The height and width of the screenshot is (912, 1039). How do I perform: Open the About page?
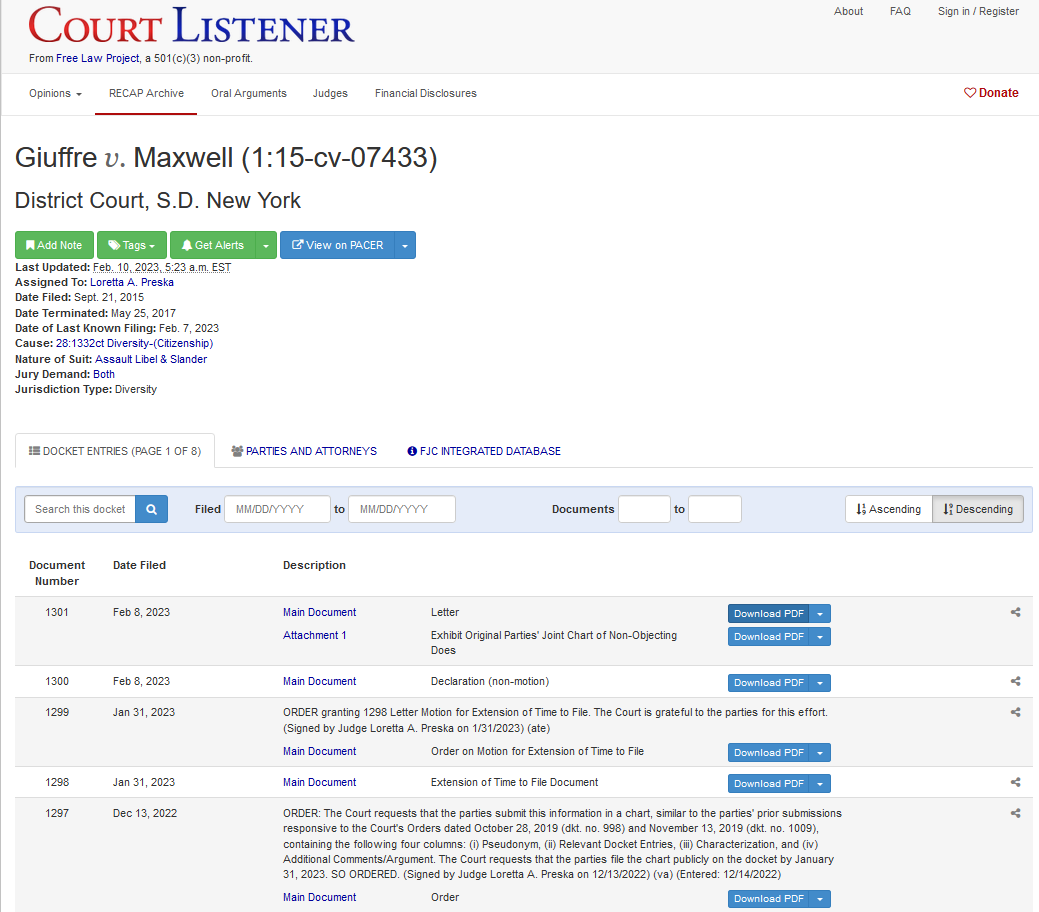click(848, 11)
